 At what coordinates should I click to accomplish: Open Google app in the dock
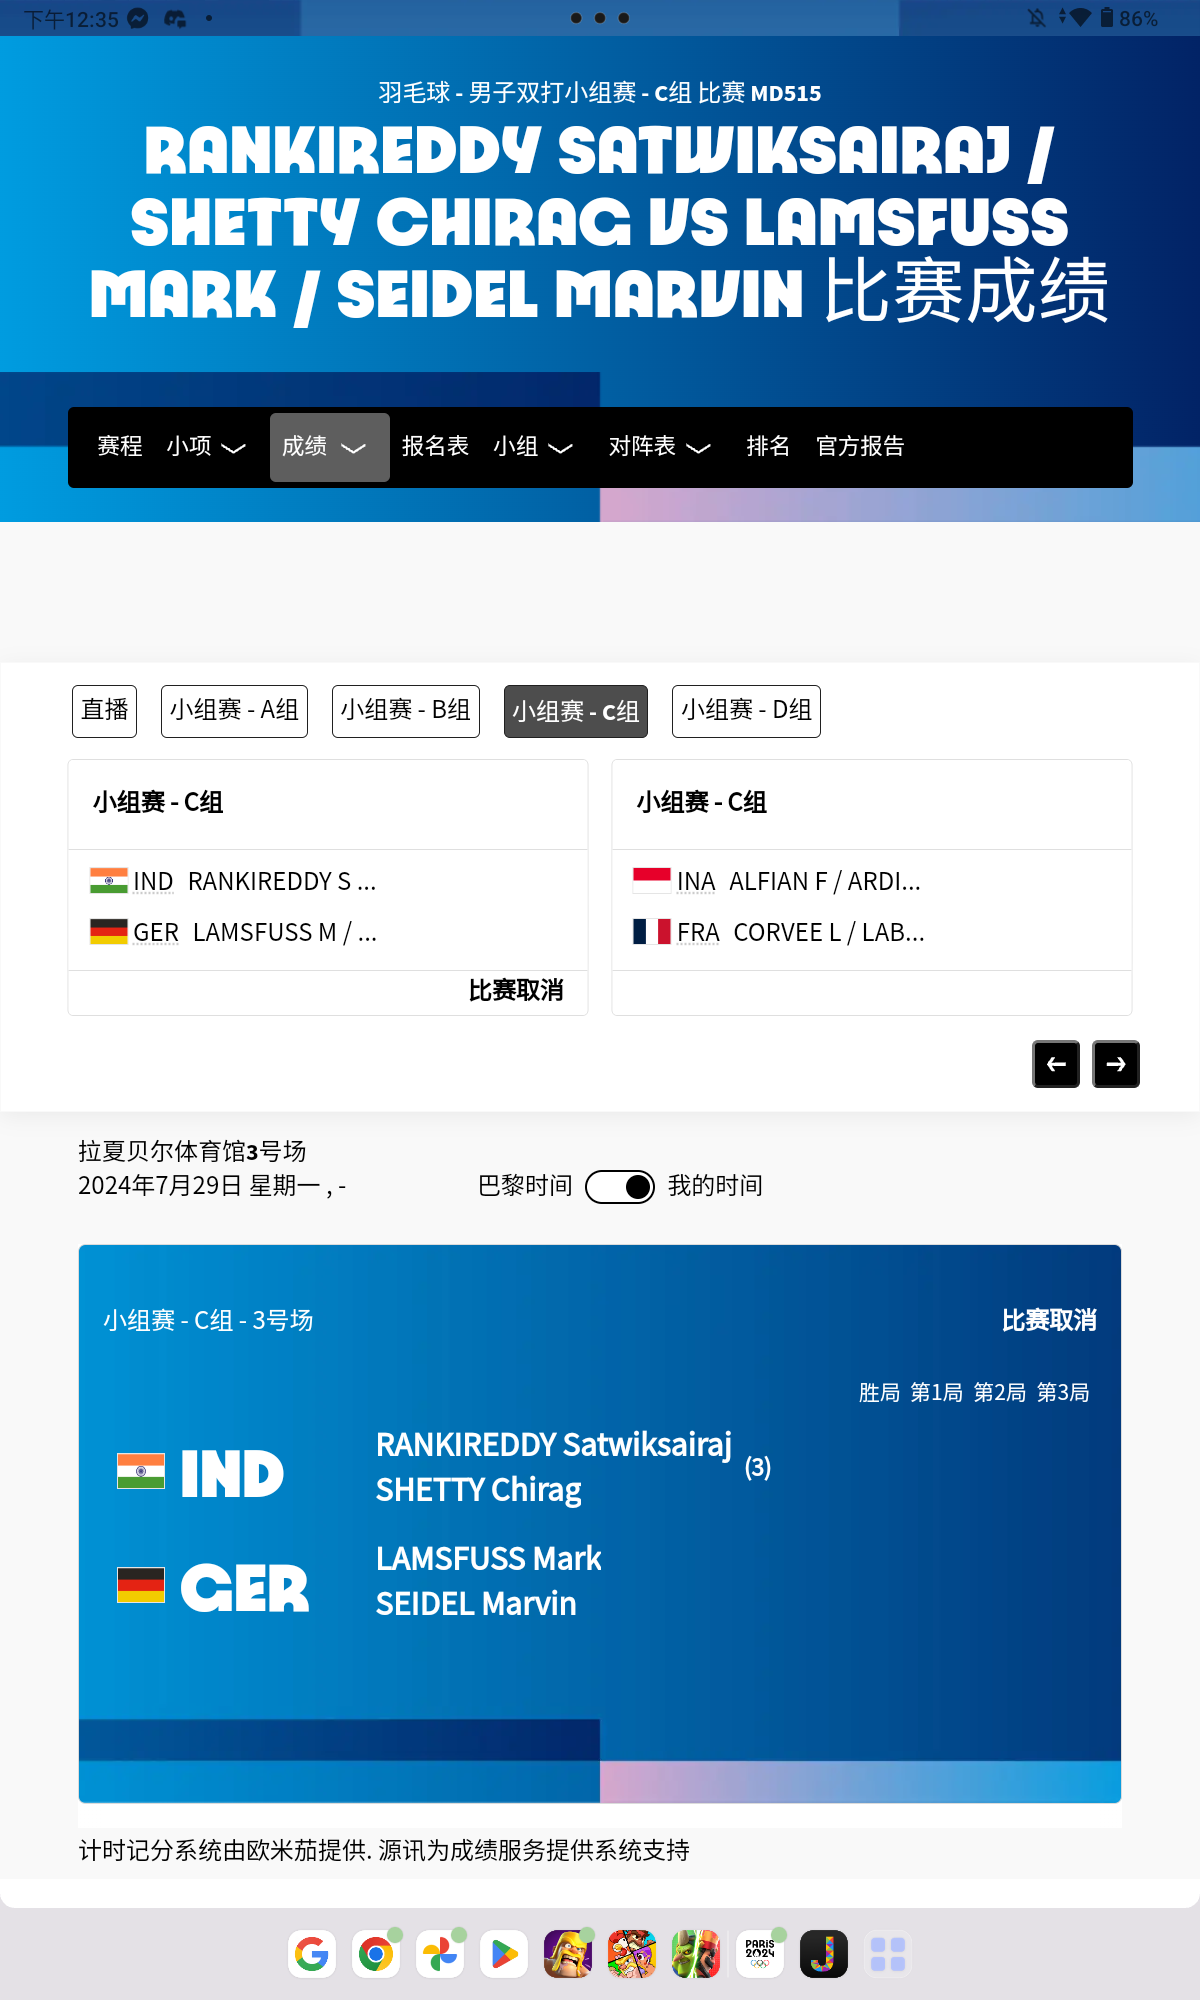tap(312, 1954)
